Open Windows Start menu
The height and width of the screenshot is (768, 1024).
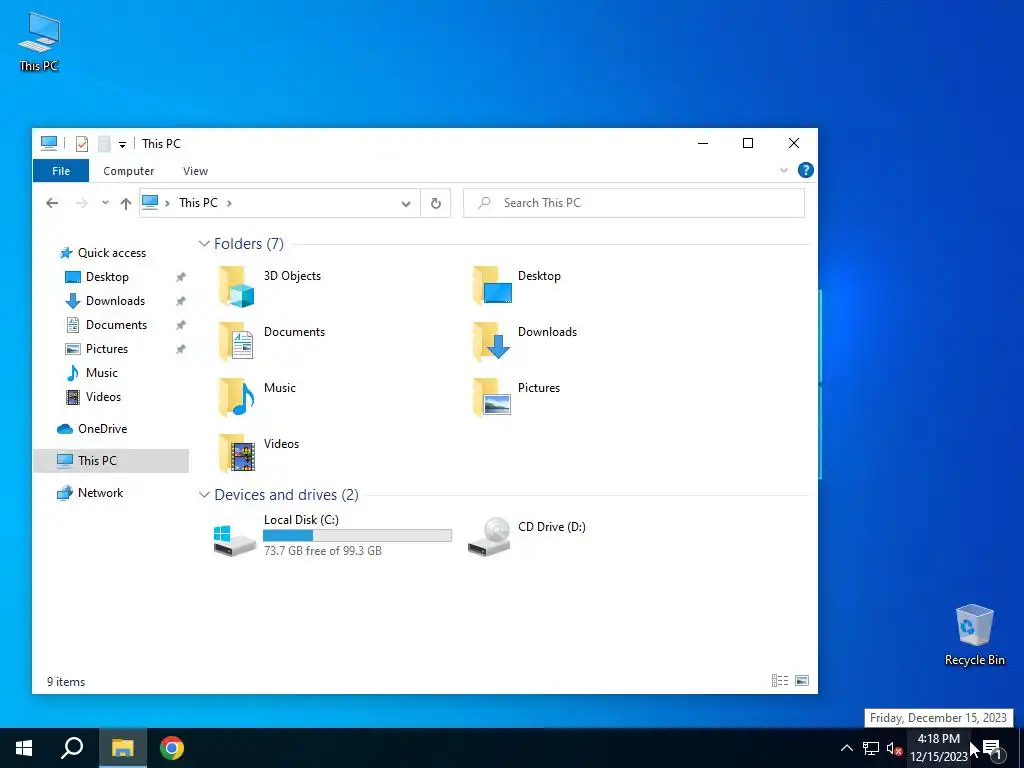pyautogui.click(x=24, y=748)
